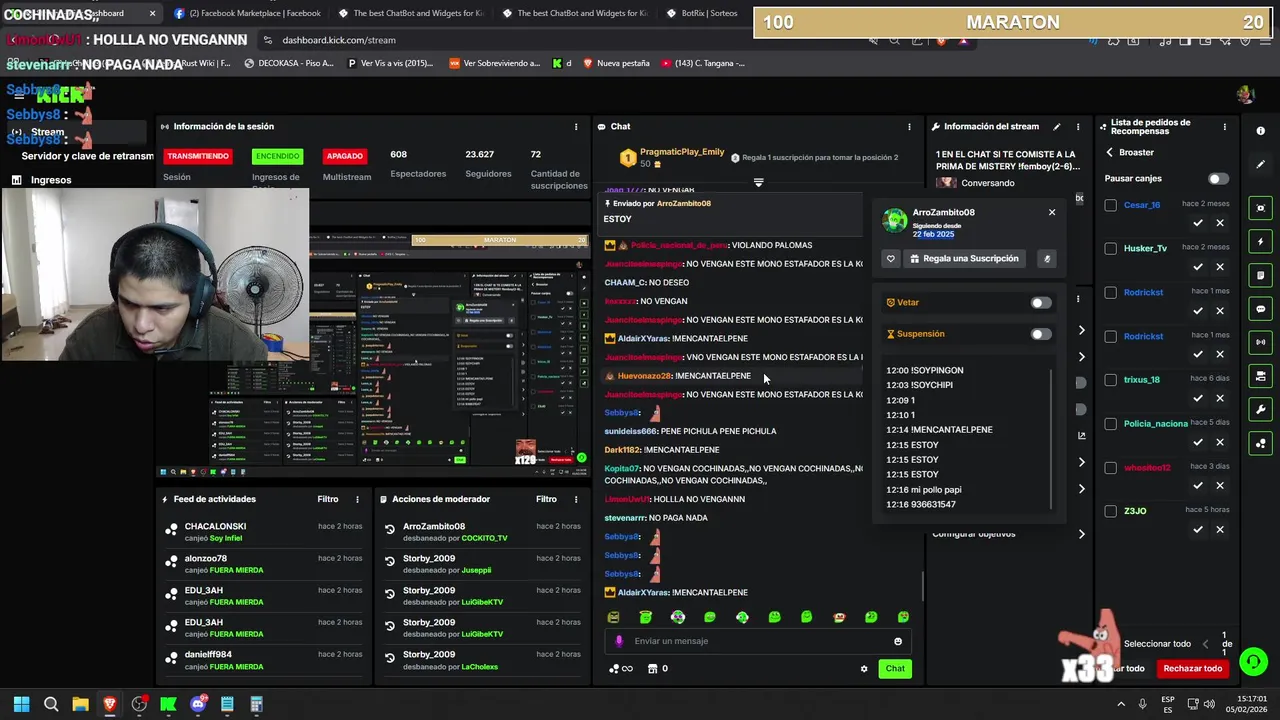This screenshot has height=720, width=1280.
Task: Click the channel points infinity icon
Action: click(x=621, y=669)
